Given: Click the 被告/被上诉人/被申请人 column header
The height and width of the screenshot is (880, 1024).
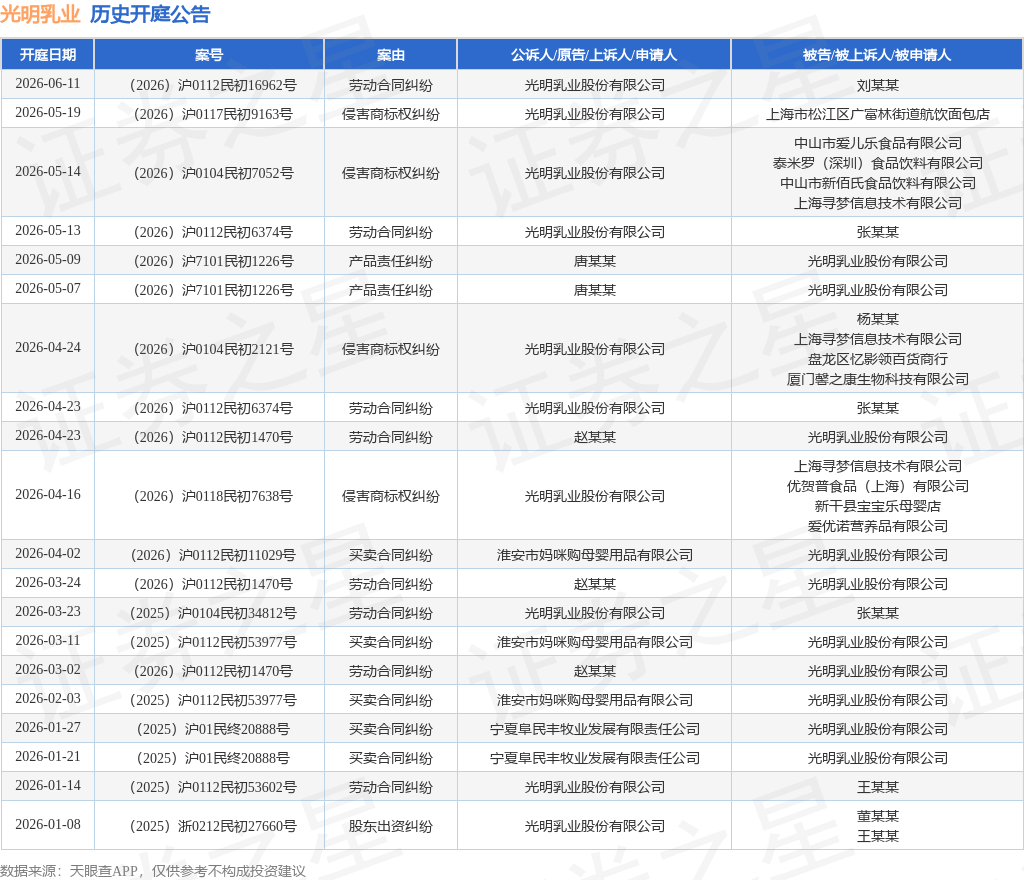Looking at the screenshot, I should click(876, 55).
